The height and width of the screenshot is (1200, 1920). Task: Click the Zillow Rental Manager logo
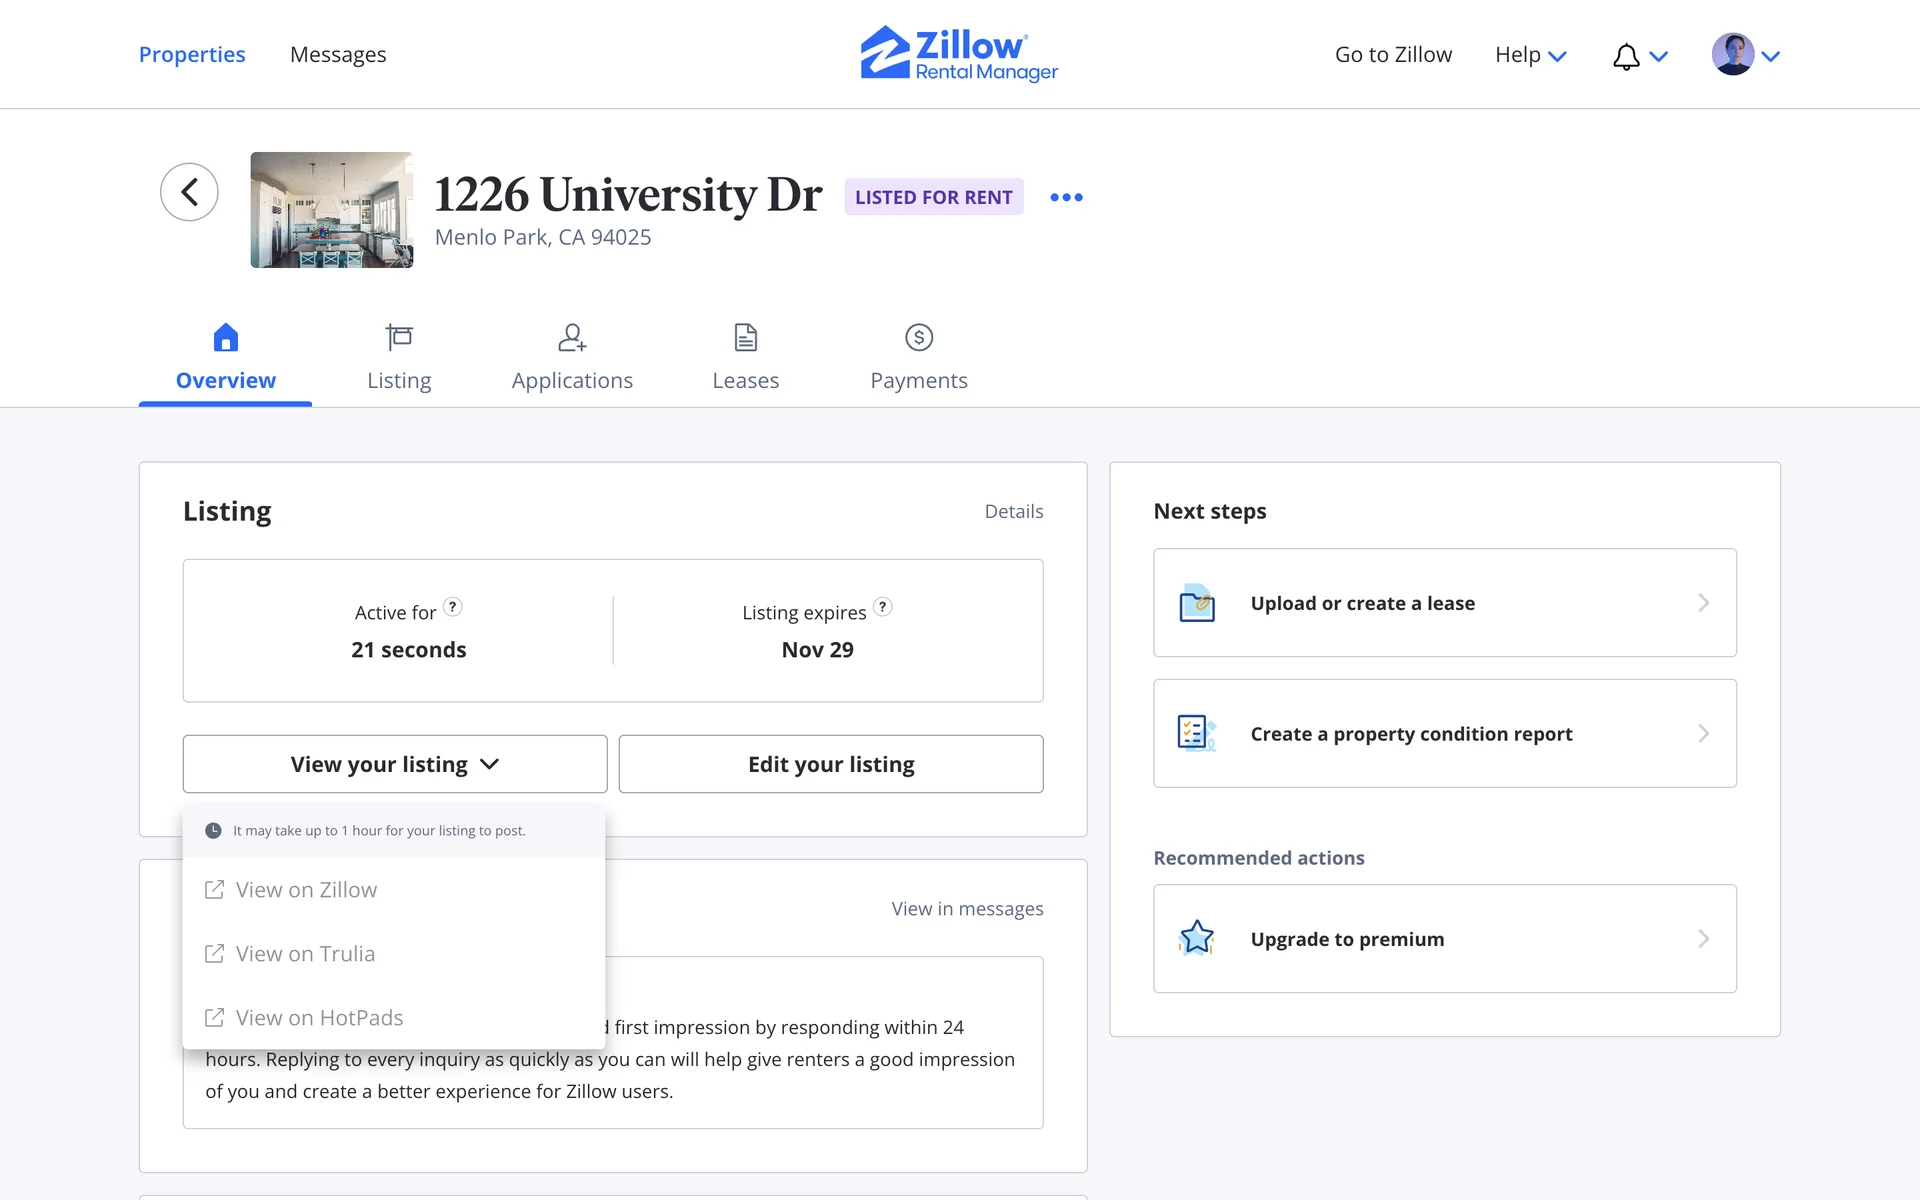pyautogui.click(x=959, y=54)
